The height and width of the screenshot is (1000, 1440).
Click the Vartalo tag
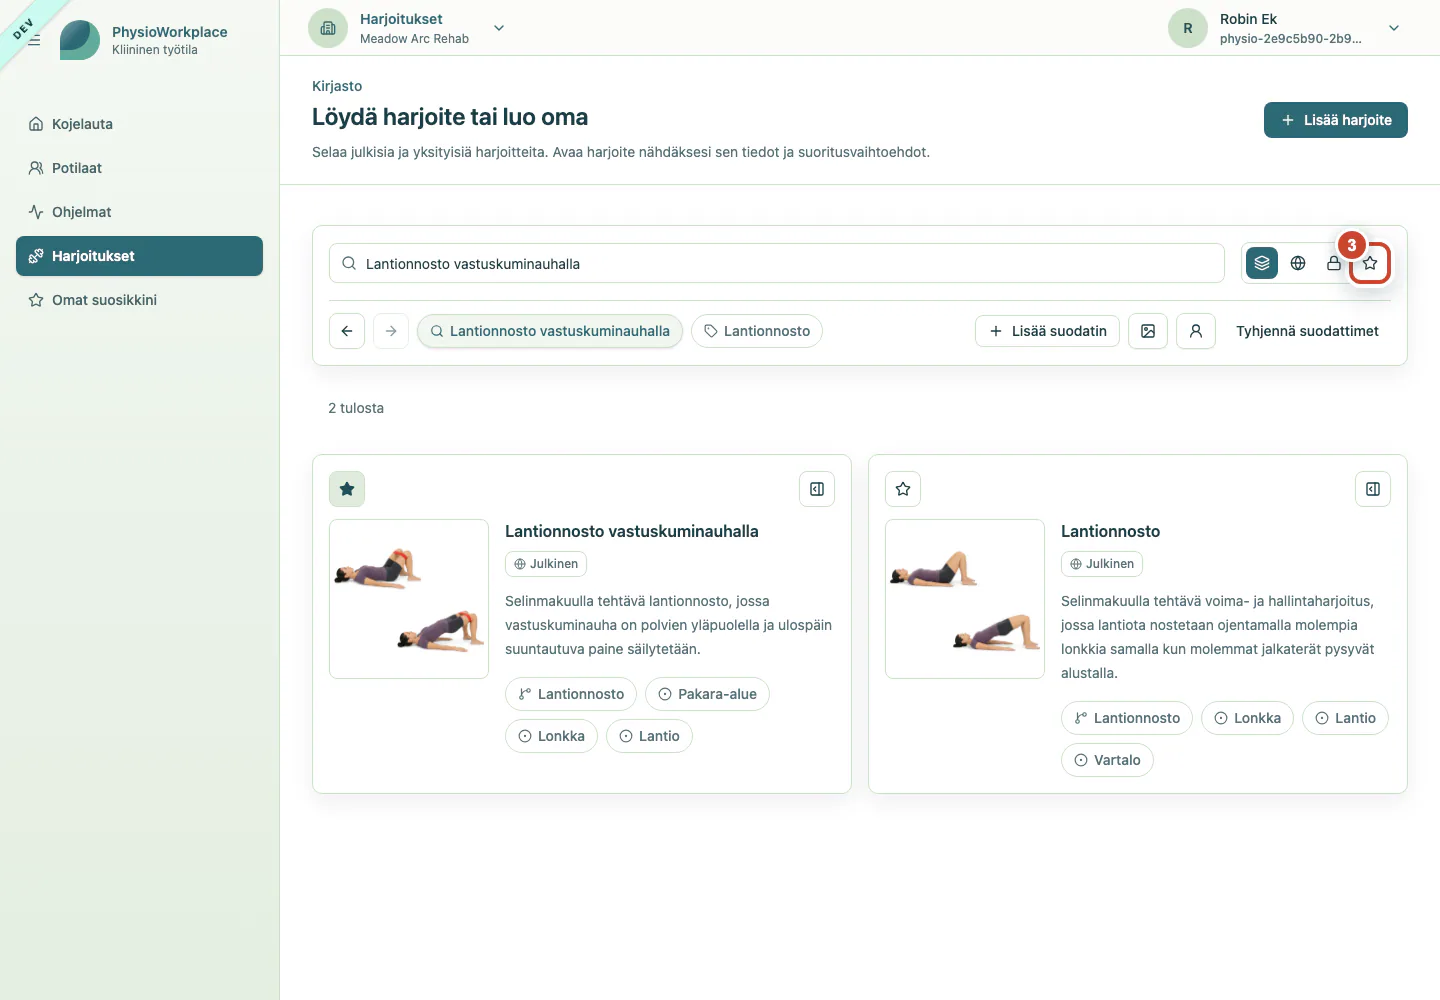[x=1107, y=760]
